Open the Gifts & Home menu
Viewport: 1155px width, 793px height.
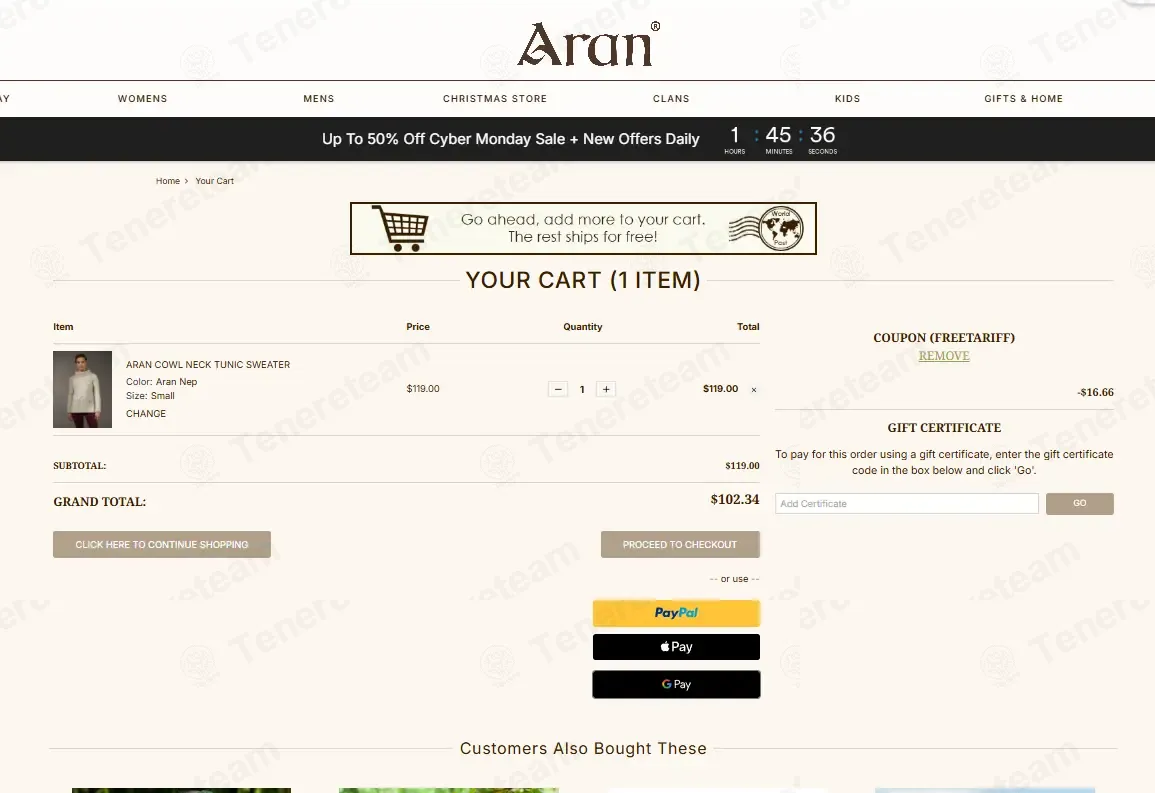click(x=1023, y=99)
